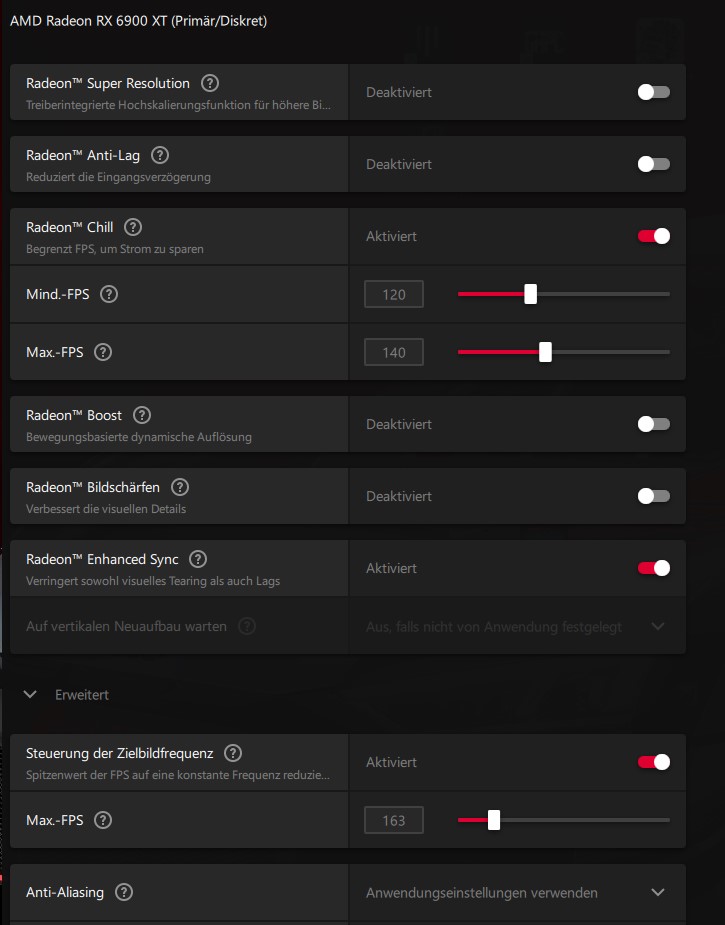Click the Mind.-FPS slider handle
This screenshot has width=725, height=925.
tap(531, 294)
